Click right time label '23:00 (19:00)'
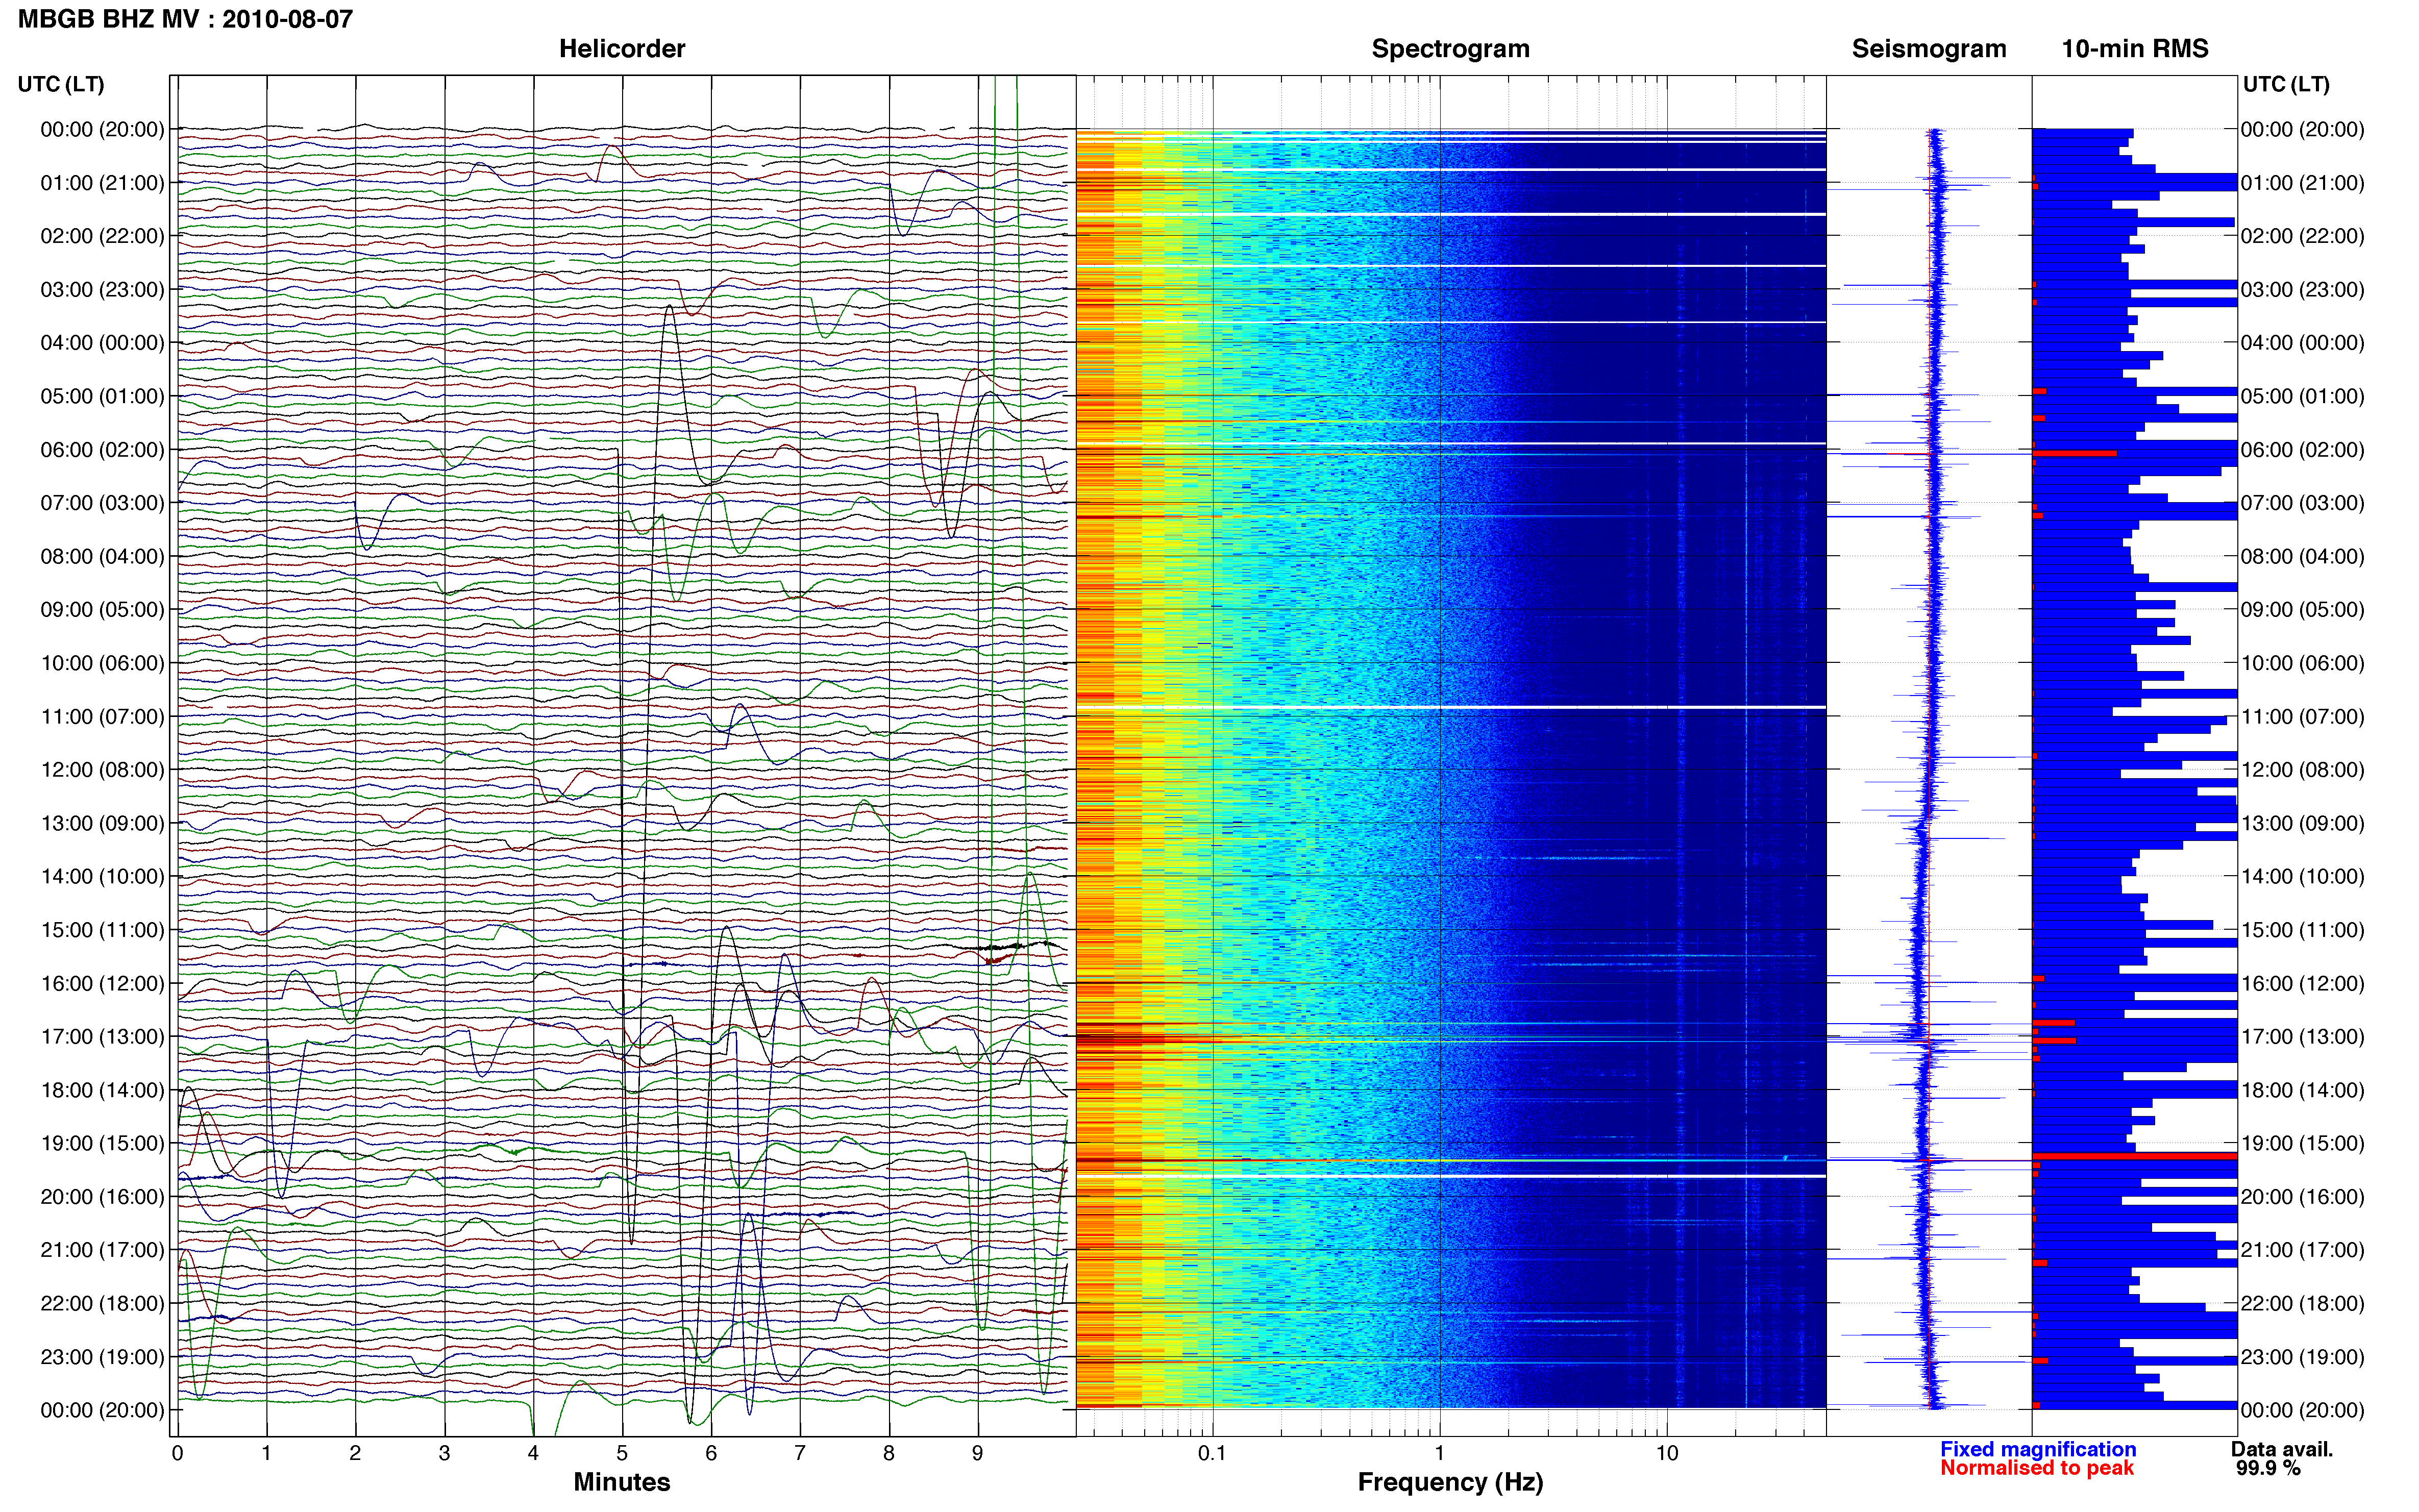2419x1512 pixels. point(2302,1357)
